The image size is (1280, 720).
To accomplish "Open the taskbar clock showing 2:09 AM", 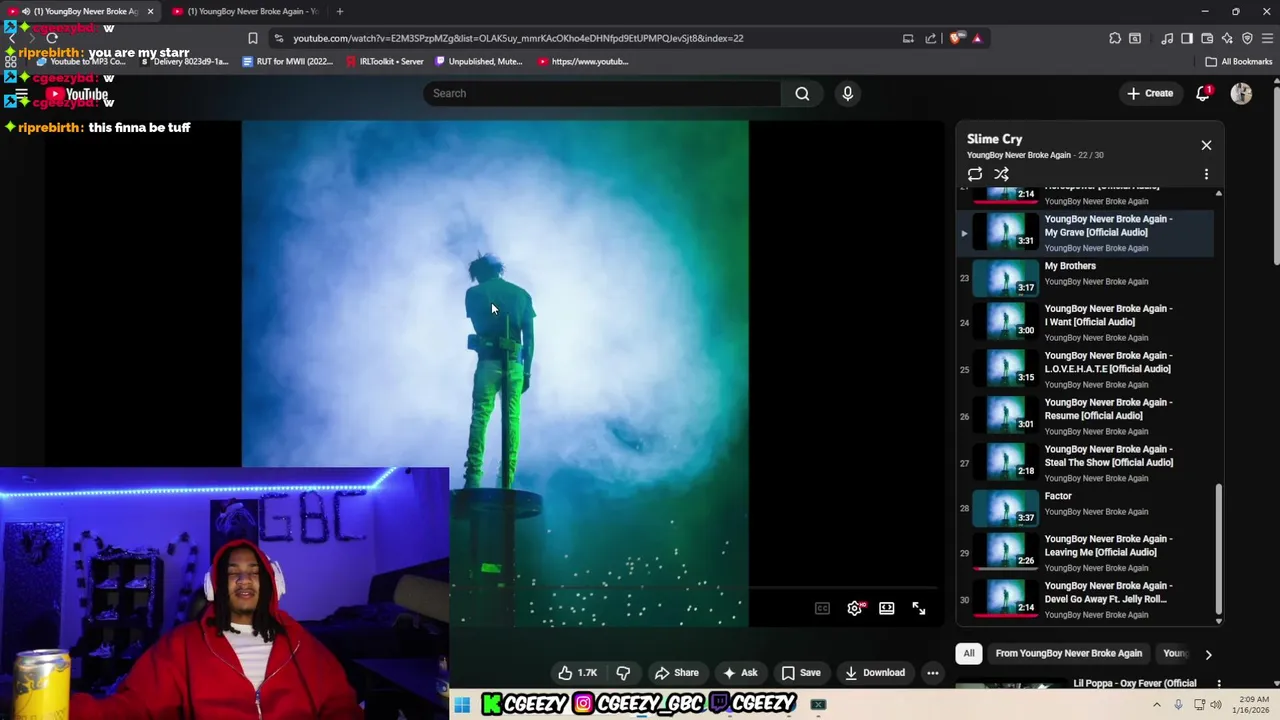I will coord(1251,705).
